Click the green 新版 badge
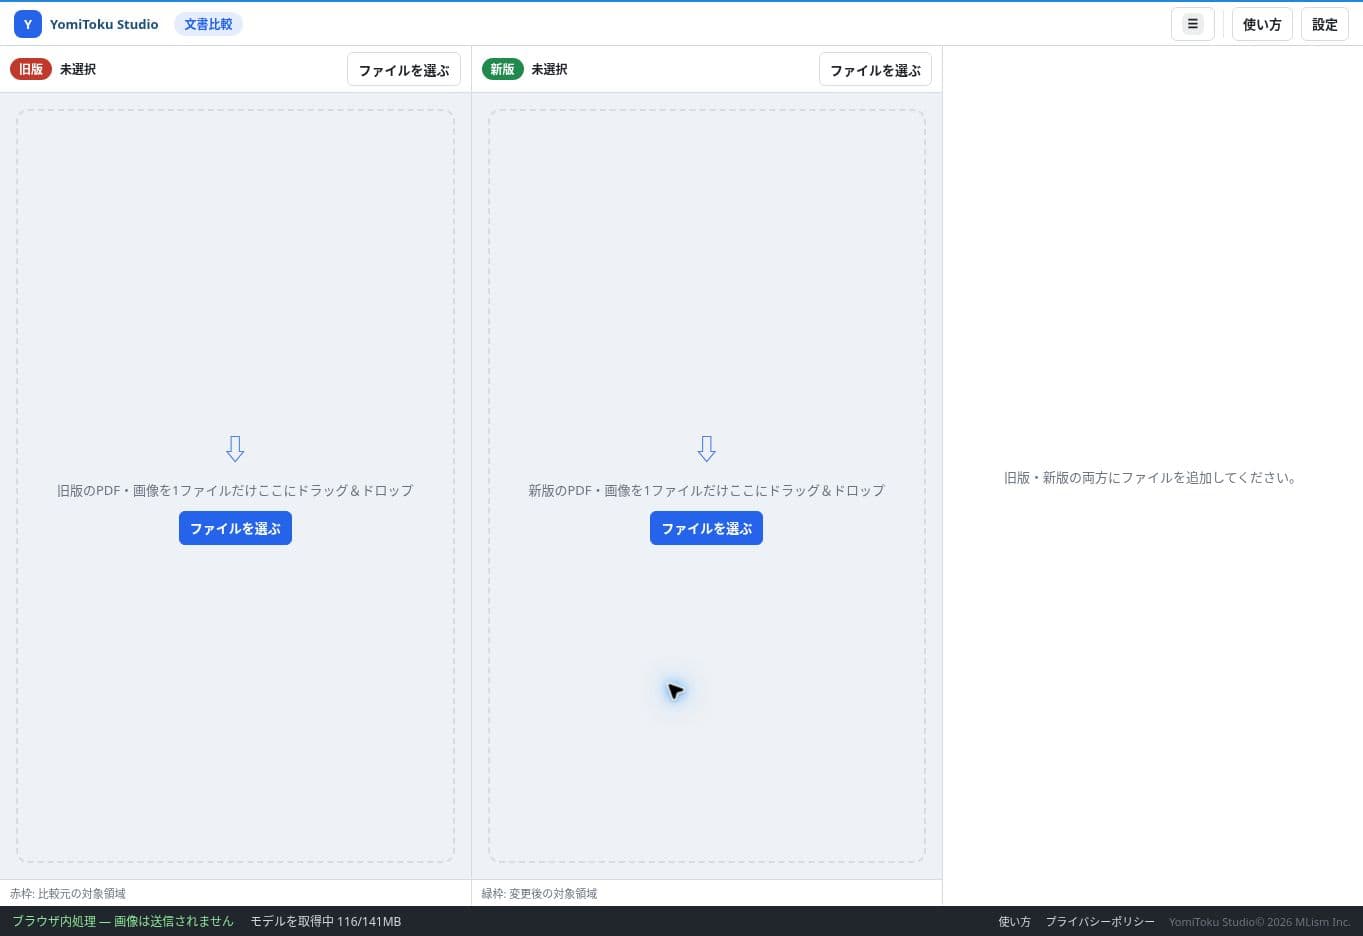 coord(502,69)
